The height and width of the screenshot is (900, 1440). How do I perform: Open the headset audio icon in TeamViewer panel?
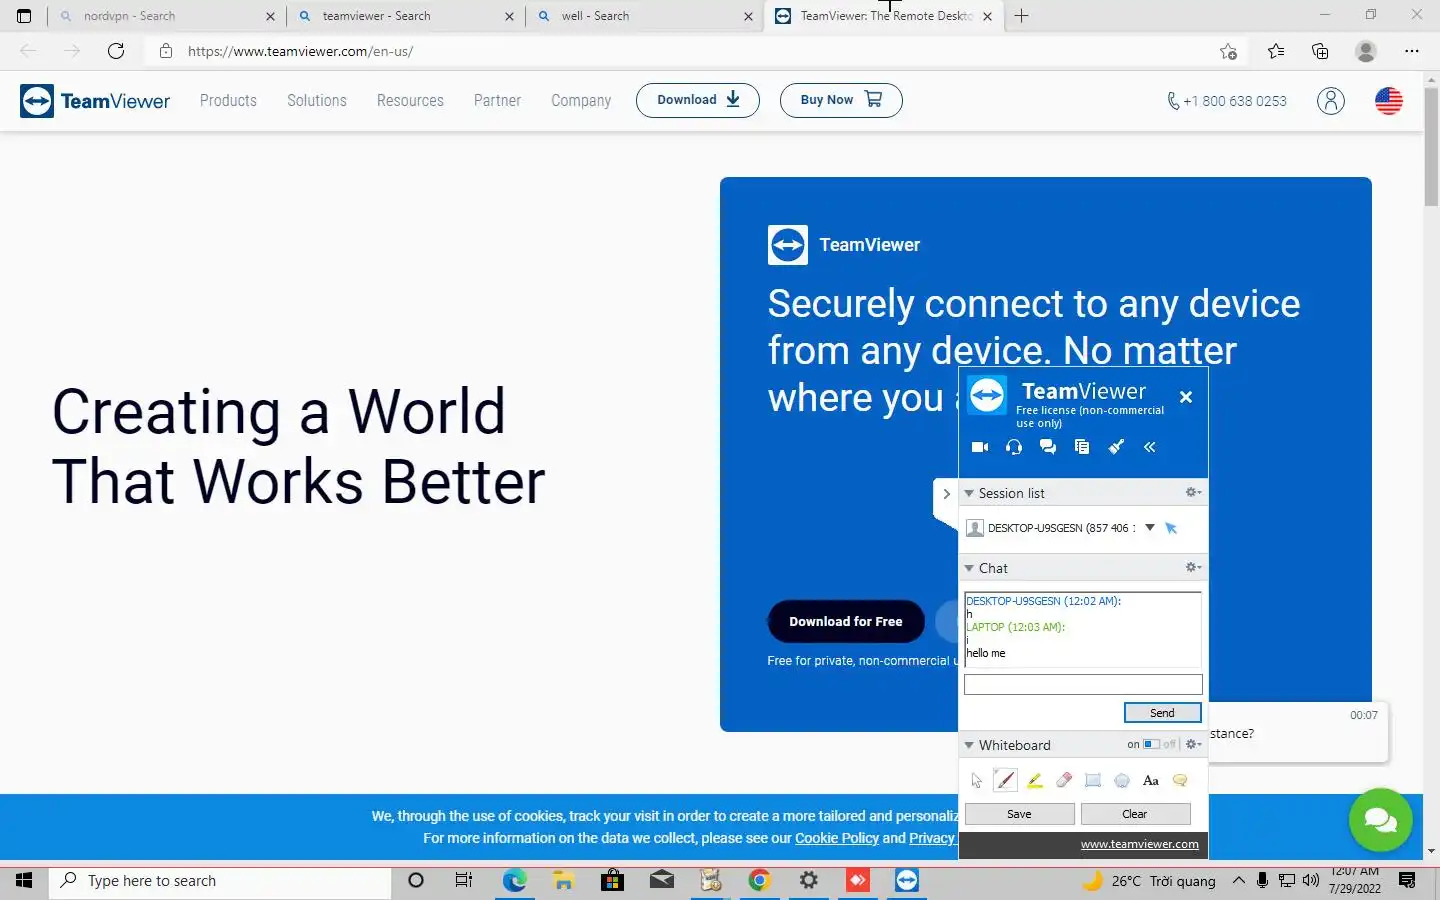[1014, 447]
